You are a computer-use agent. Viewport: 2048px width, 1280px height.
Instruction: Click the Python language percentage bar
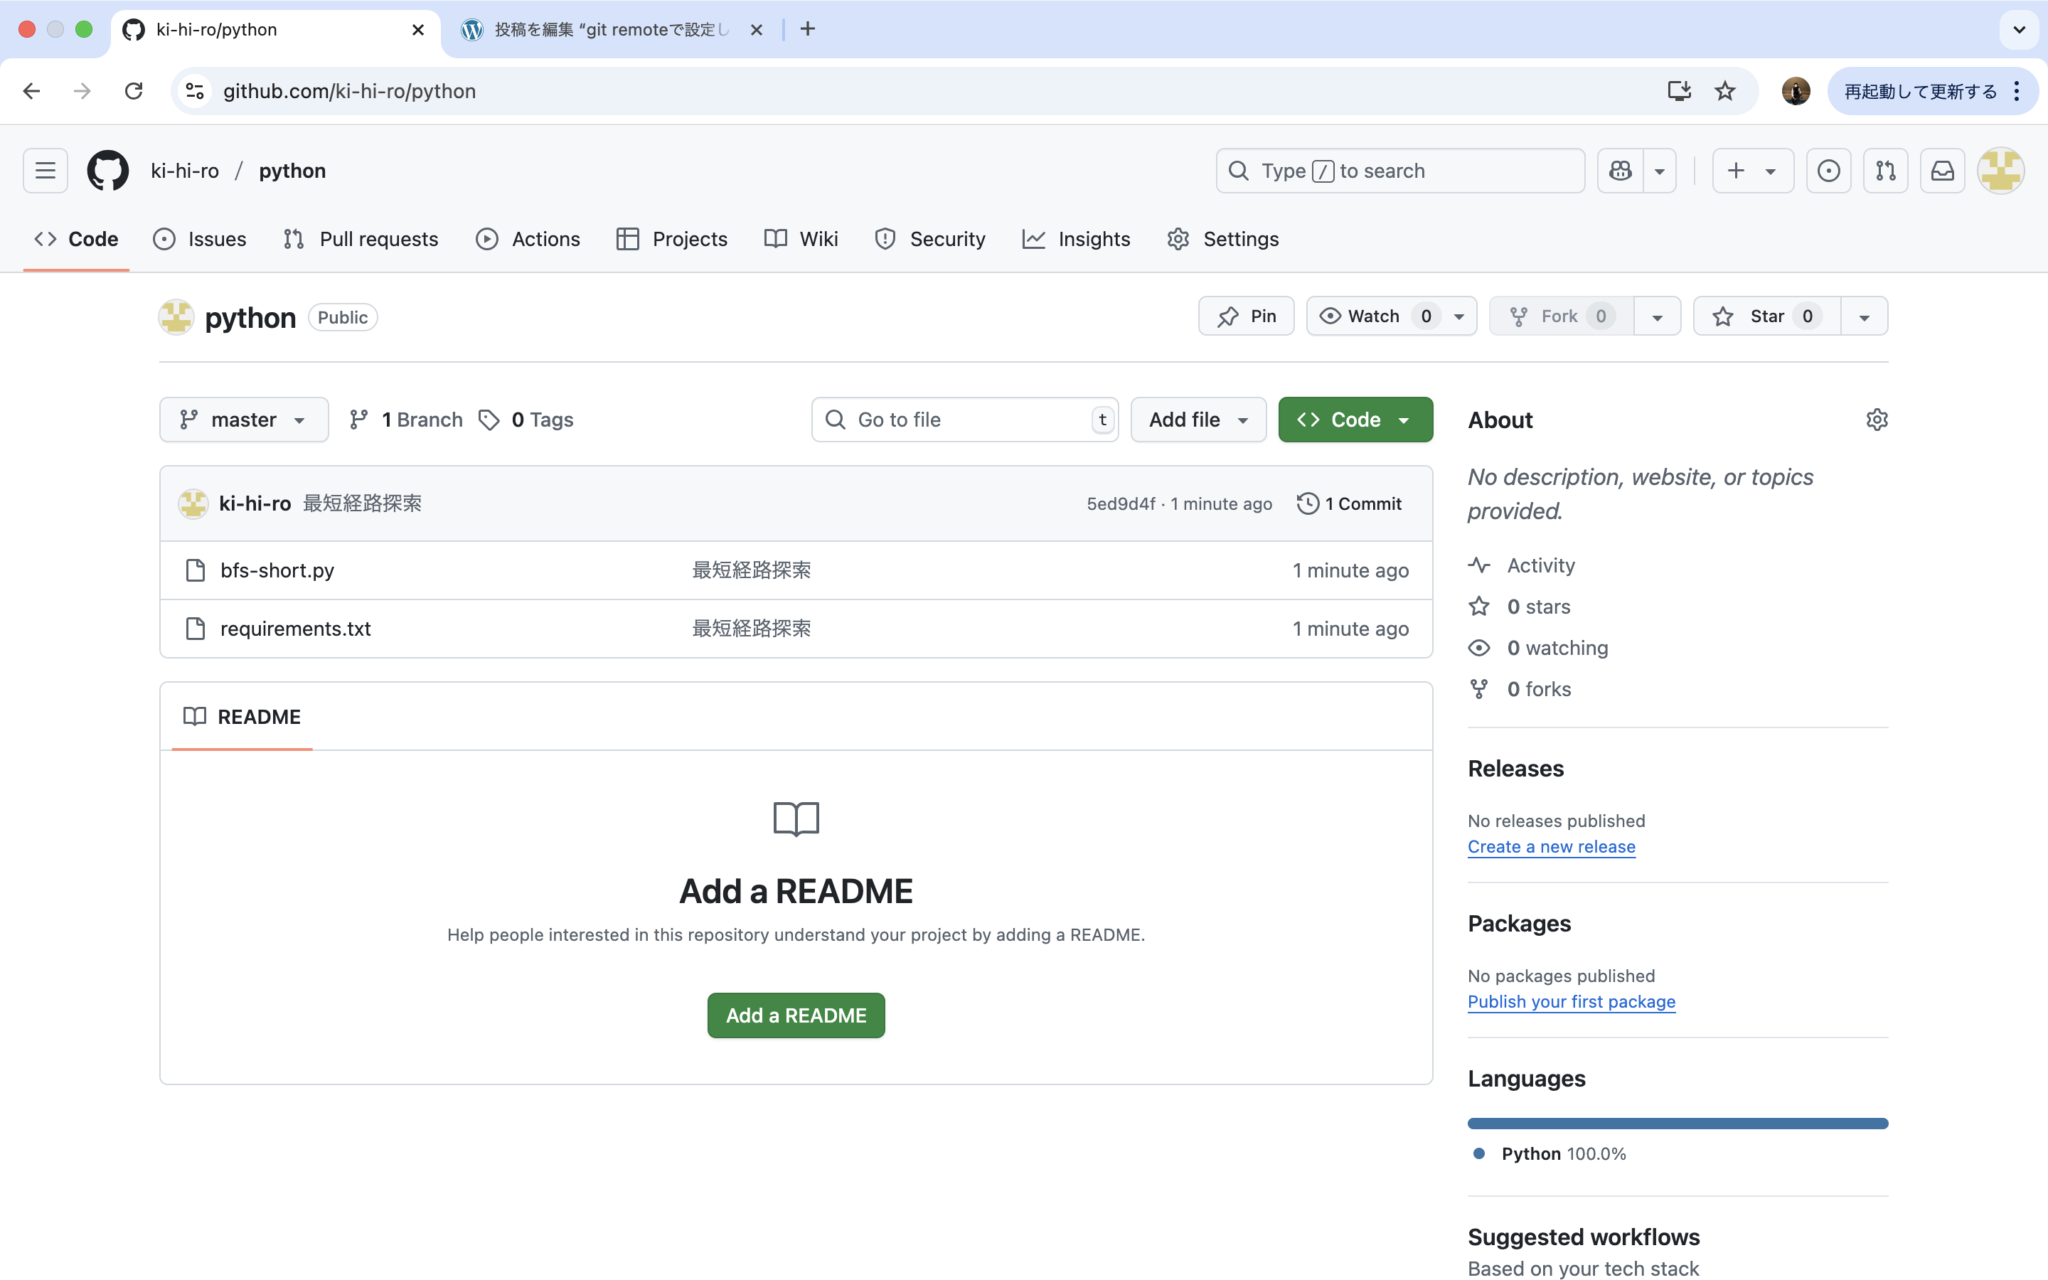1677,1122
